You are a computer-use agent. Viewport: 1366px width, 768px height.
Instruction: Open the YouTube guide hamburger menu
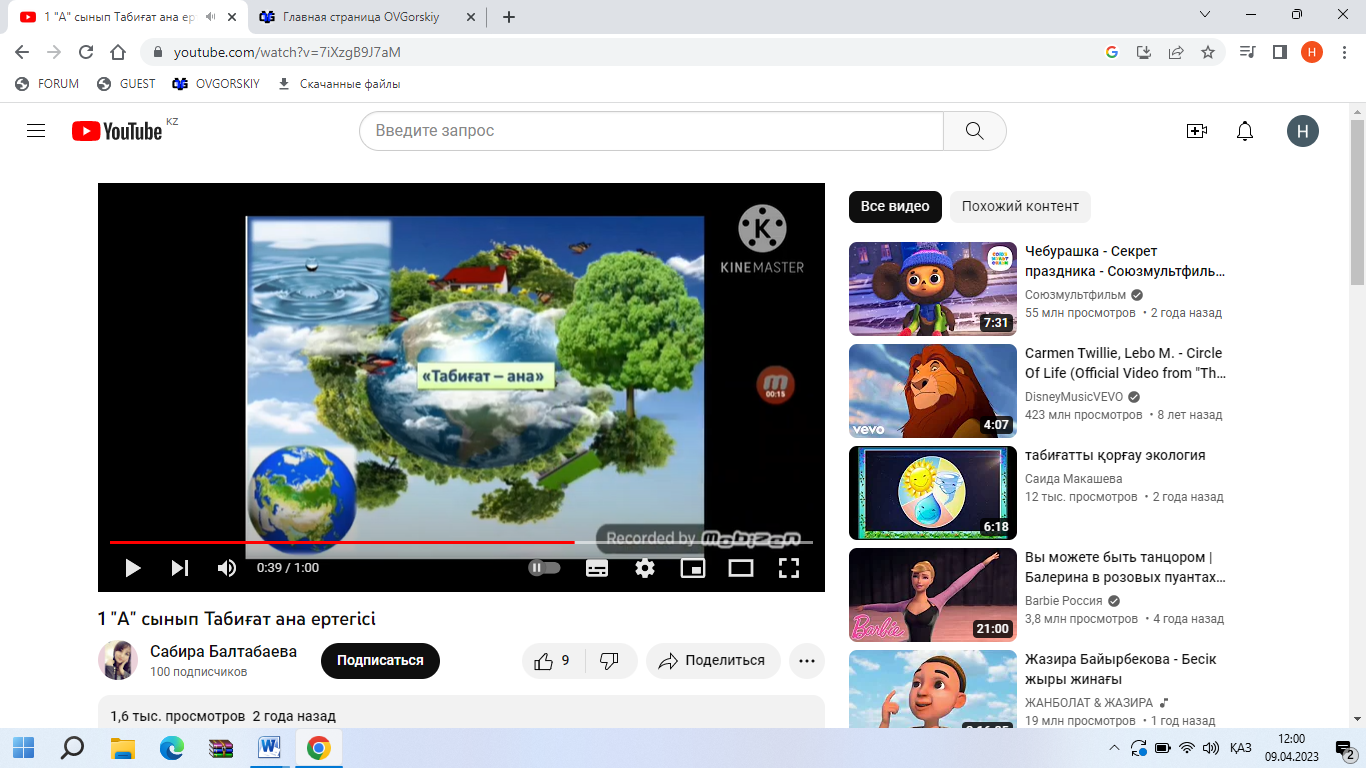coord(36,131)
